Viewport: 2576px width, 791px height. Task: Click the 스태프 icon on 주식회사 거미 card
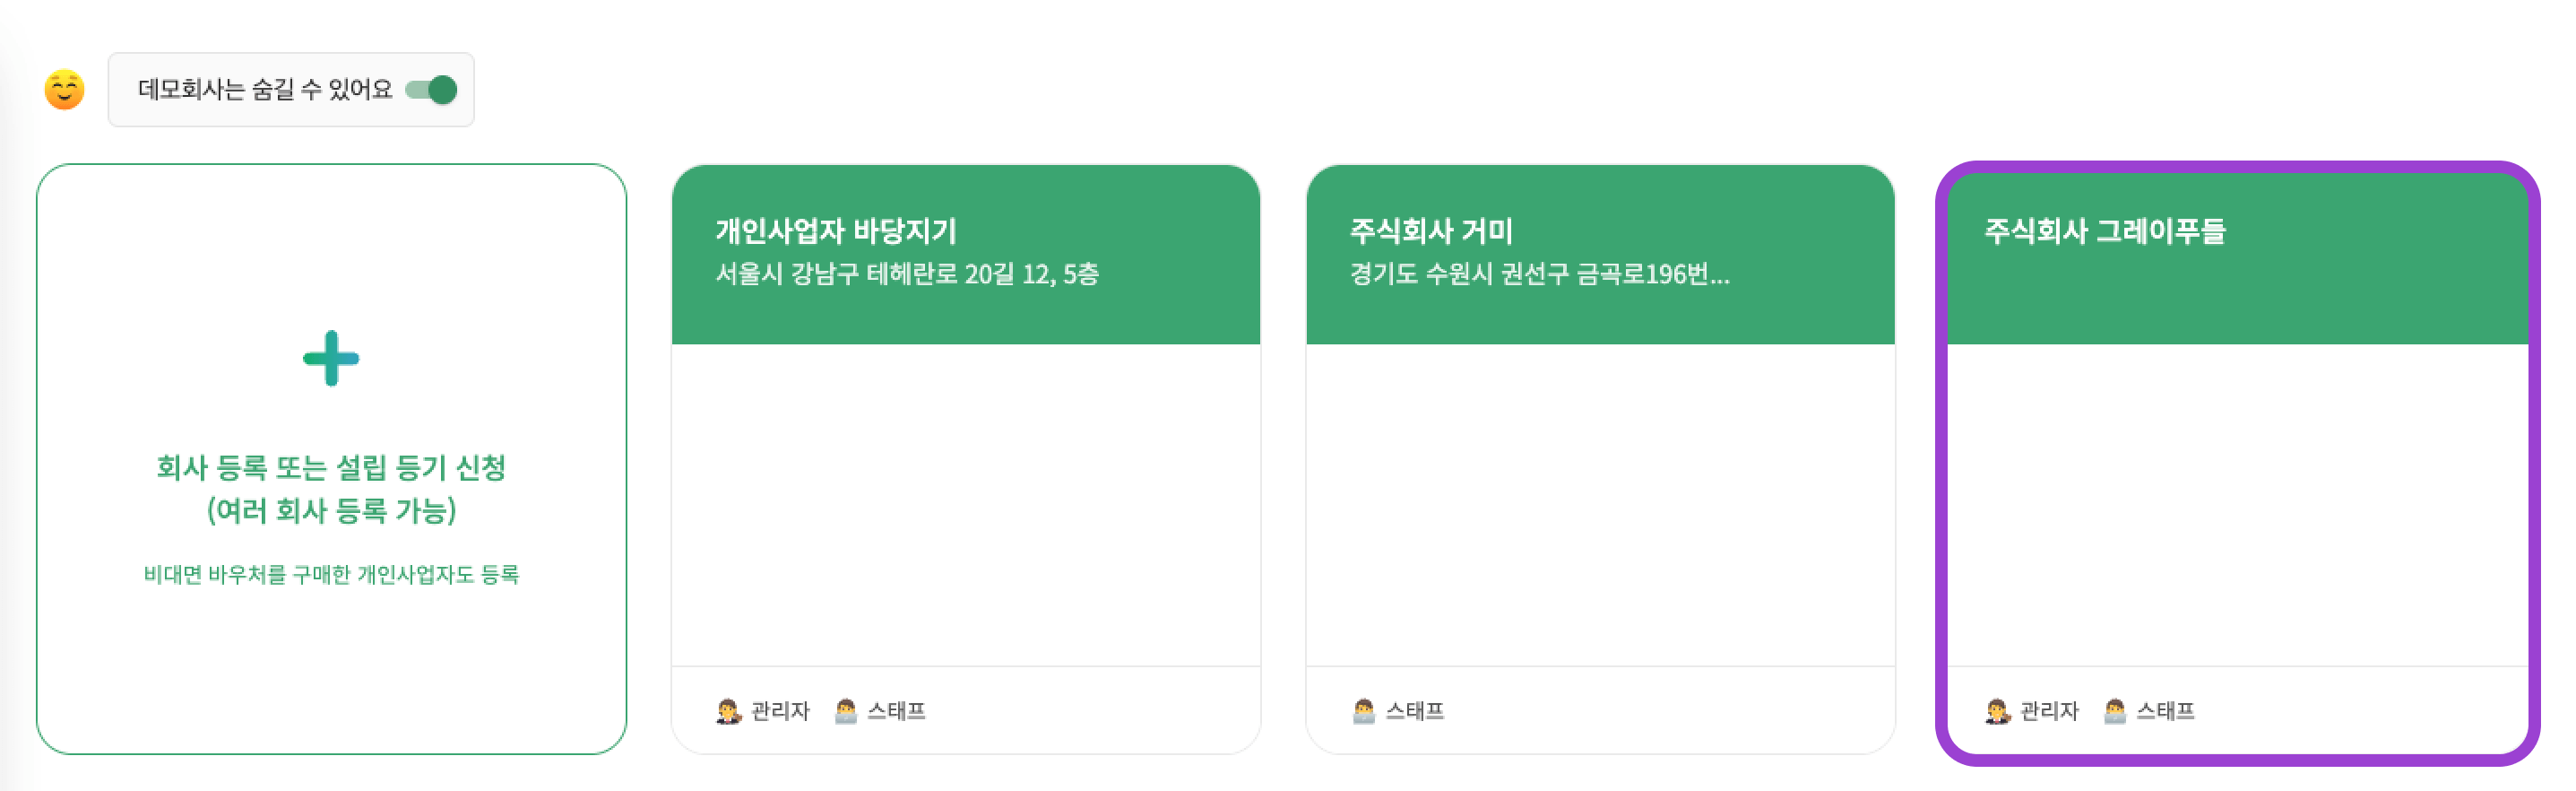(x=1363, y=712)
